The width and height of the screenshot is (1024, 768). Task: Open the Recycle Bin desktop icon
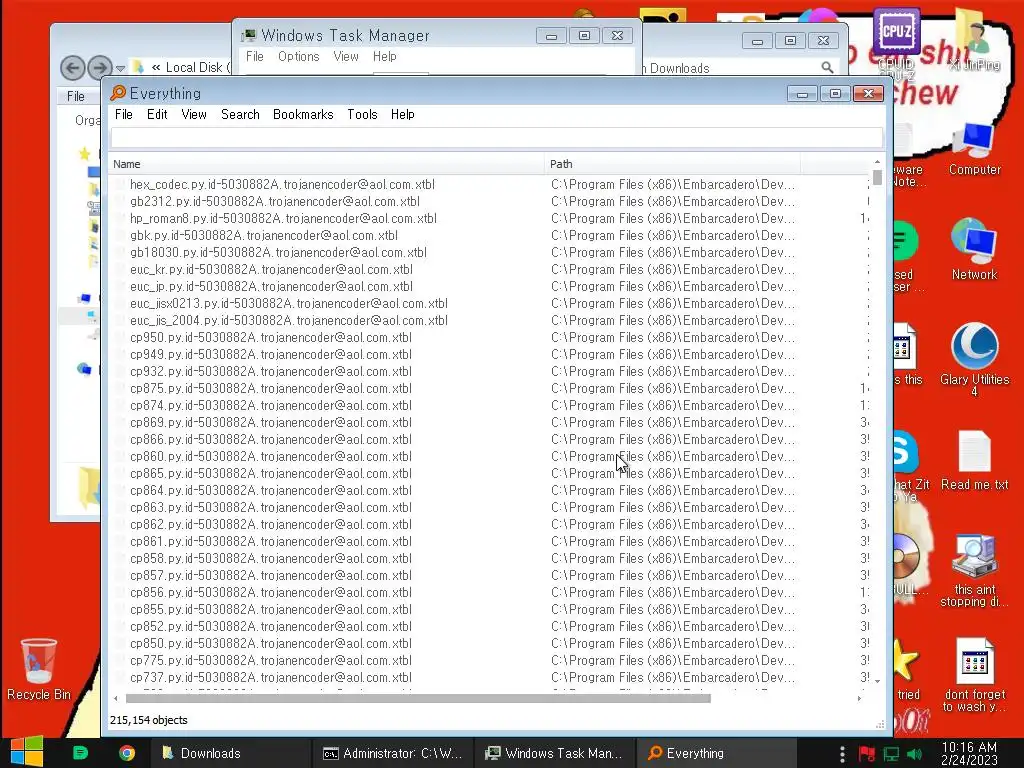[39, 669]
